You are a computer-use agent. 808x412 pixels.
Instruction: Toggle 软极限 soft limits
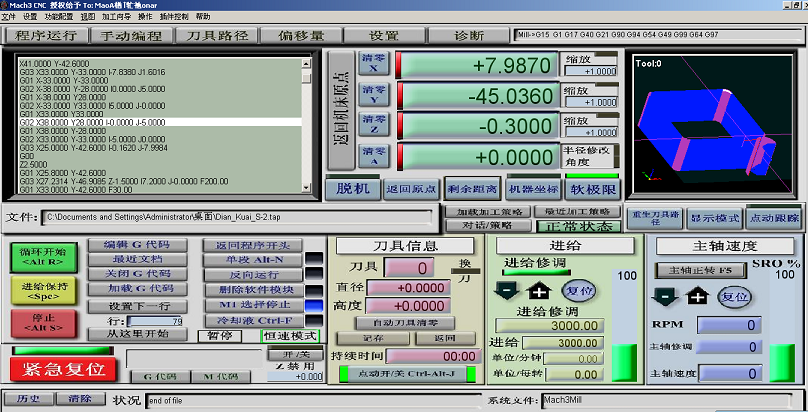click(x=592, y=190)
